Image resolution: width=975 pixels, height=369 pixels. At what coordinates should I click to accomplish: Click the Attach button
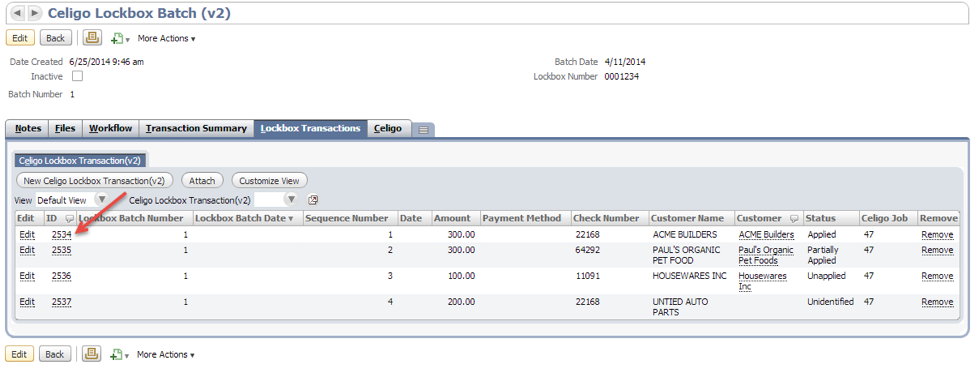202,180
